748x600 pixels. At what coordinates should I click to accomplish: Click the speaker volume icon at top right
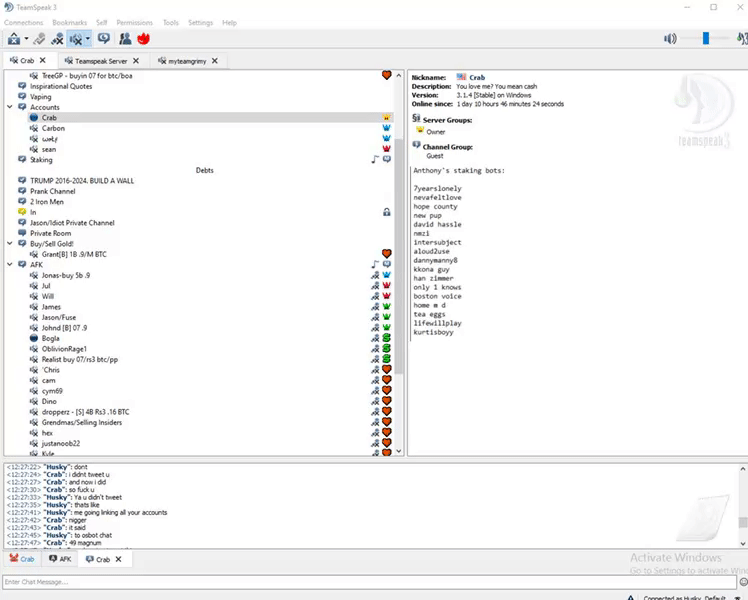click(x=670, y=39)
